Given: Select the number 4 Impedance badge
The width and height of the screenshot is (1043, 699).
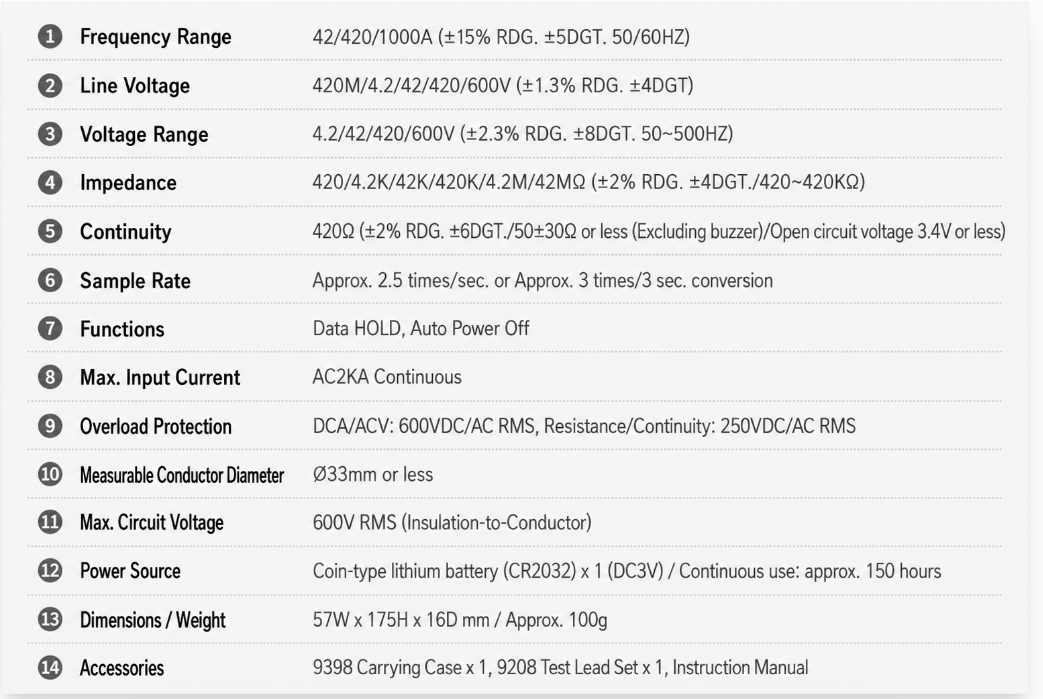Looking at the screenshot, I should point(50,182).
